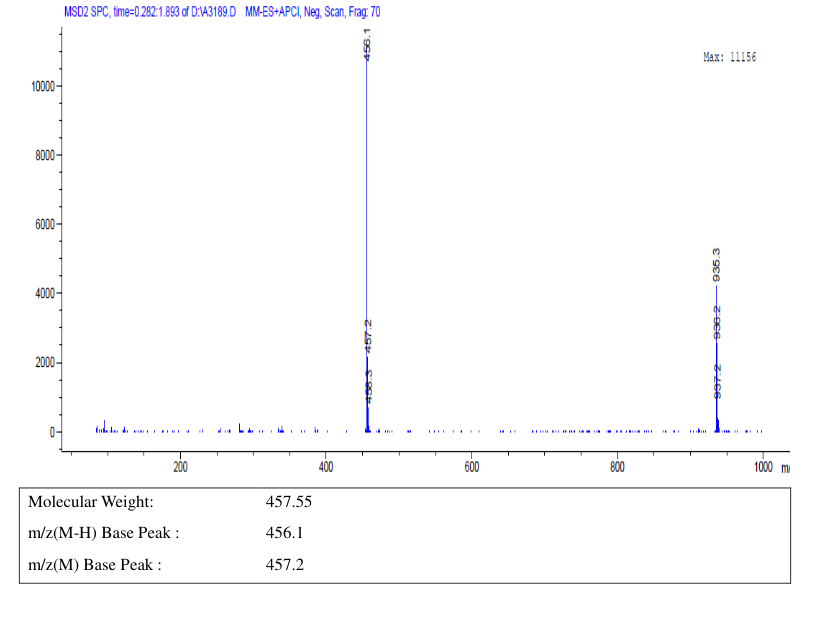This screenshot has width=823, height=619.
Task: Click the 8000 y-axis tick label
Action: point(45,155)
